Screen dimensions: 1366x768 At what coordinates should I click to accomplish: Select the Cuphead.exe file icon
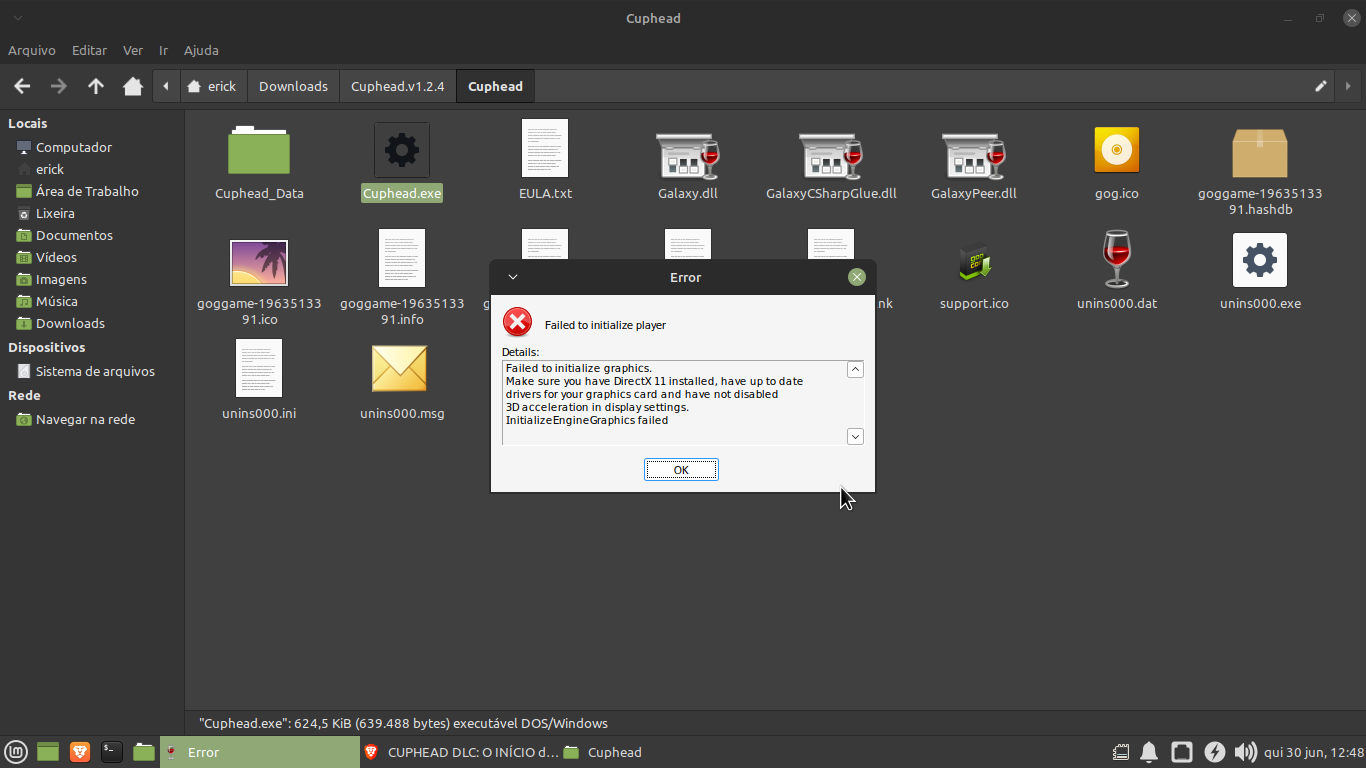tap(402, 150)
